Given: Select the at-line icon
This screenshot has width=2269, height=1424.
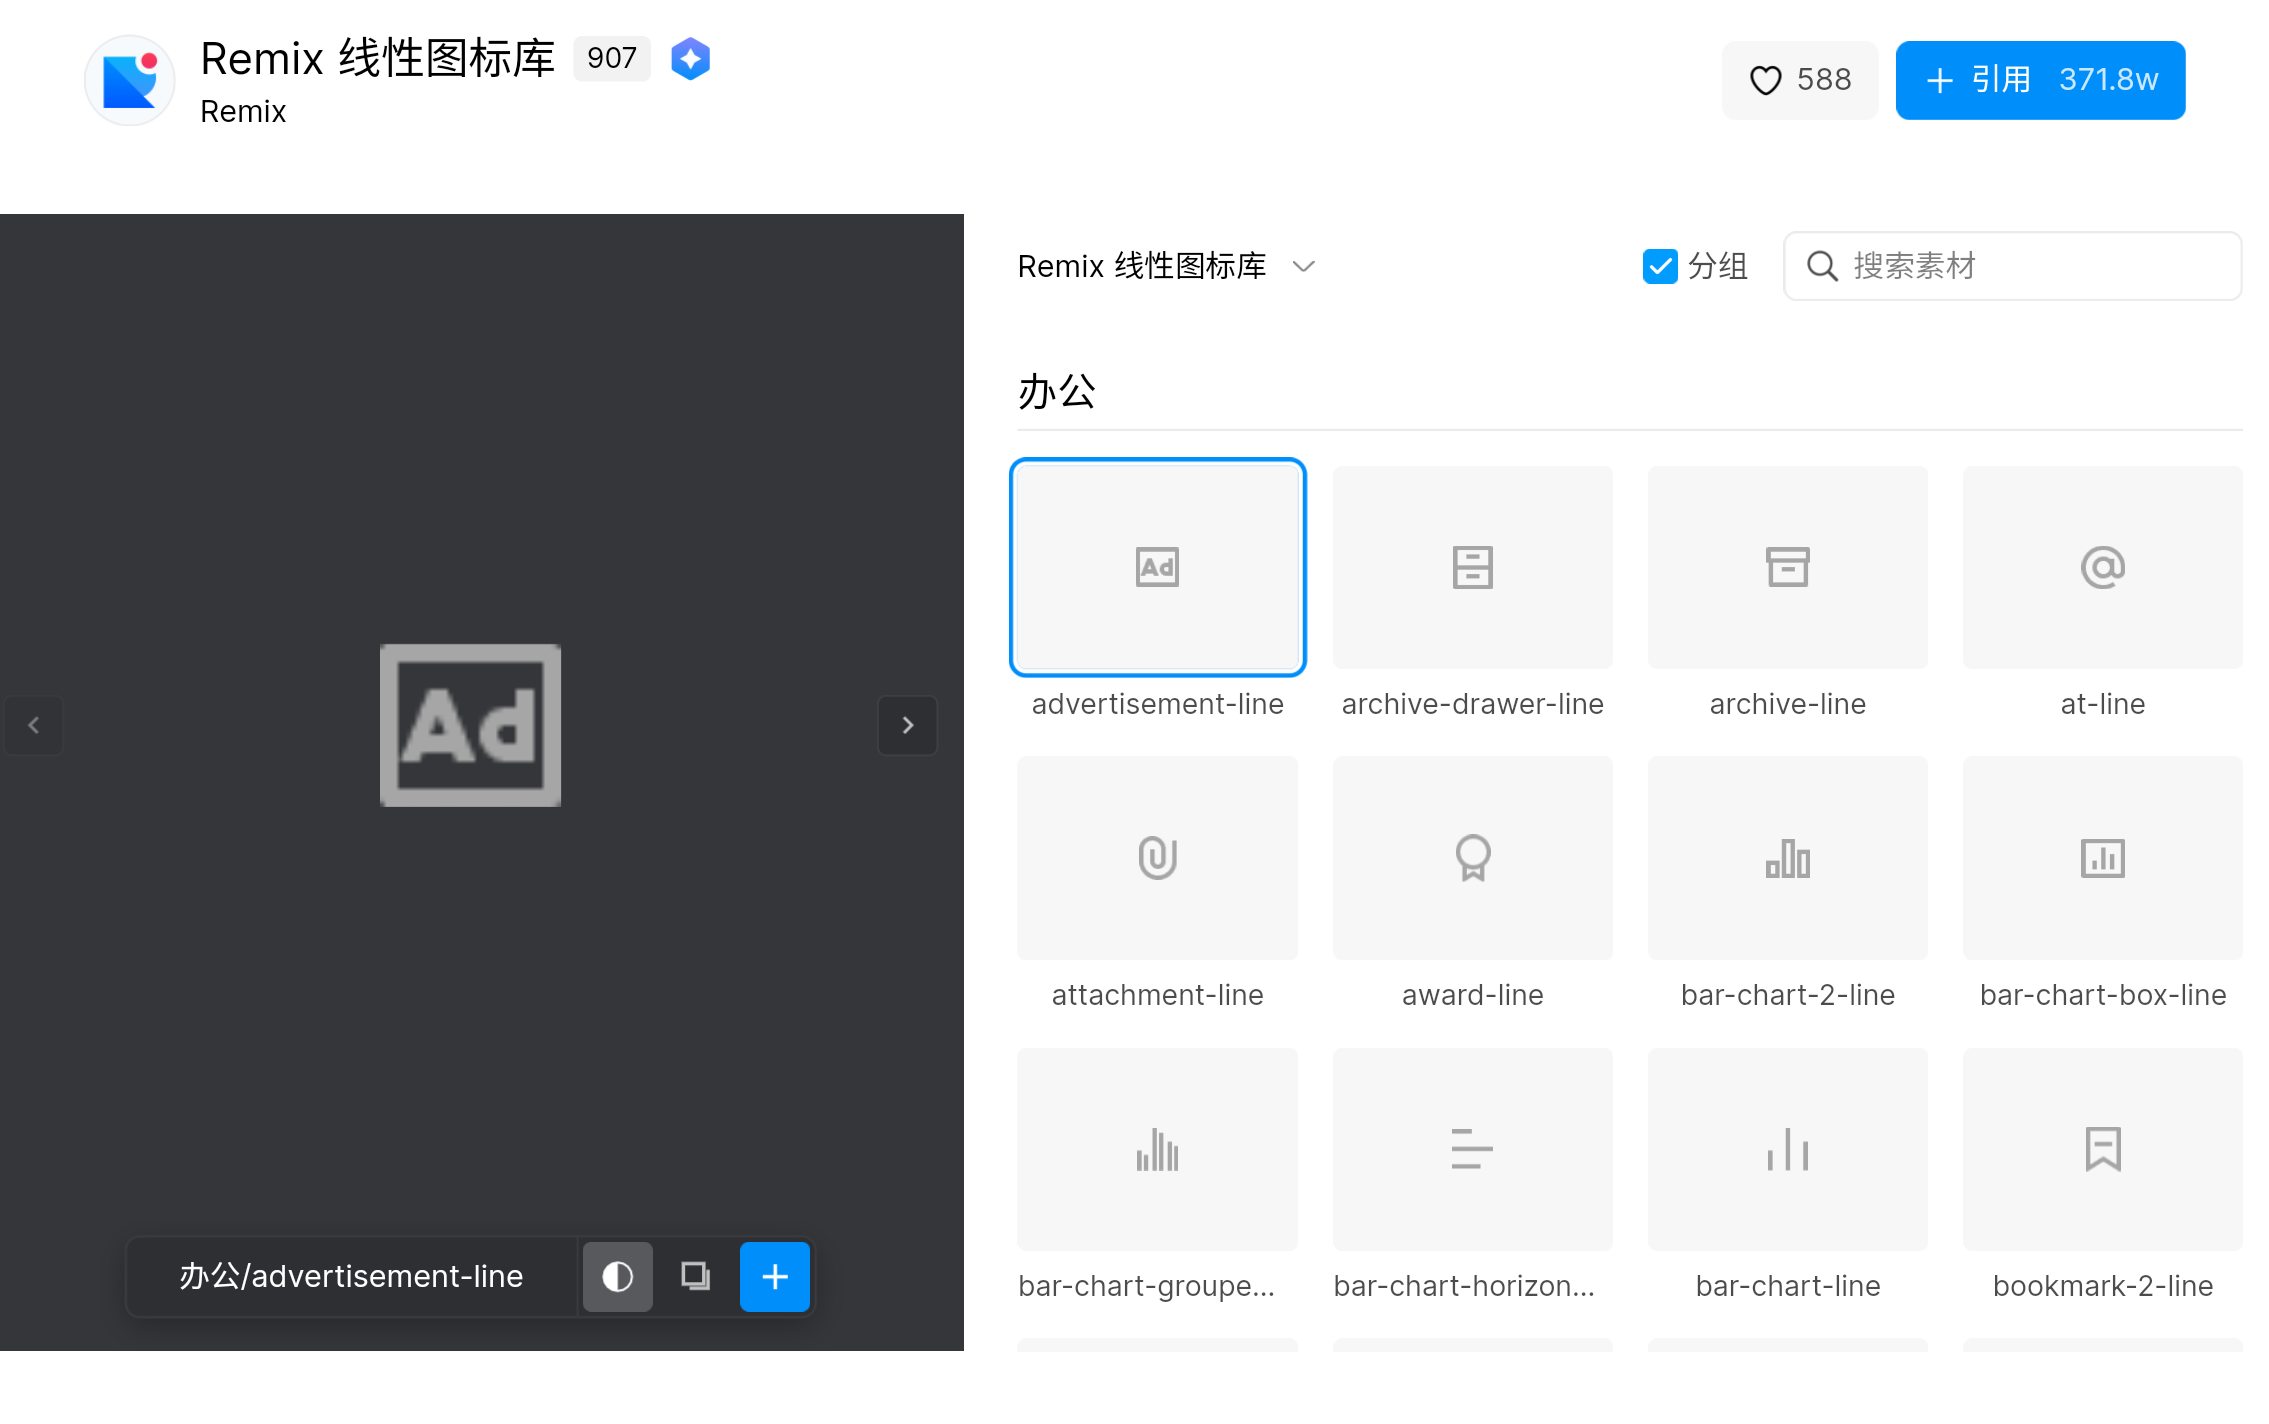Looking at the screenshot, I should tap(2102, 567).
